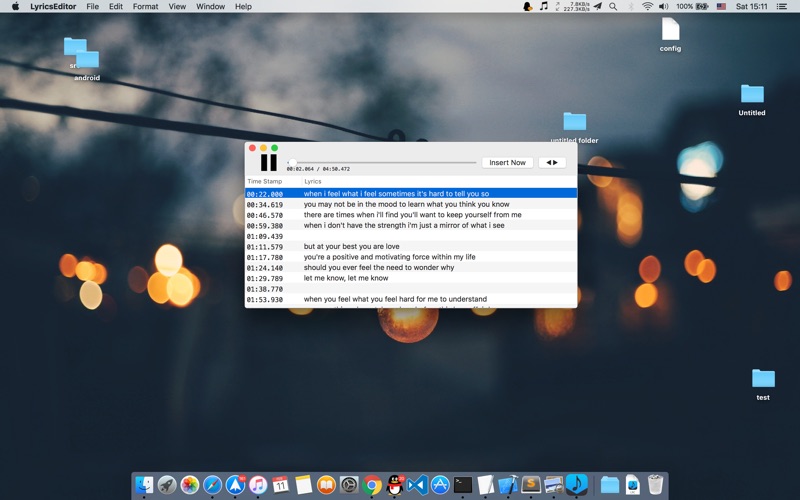Open the View menu
This screenshot has width=800, height=500.
coord(177,7)
